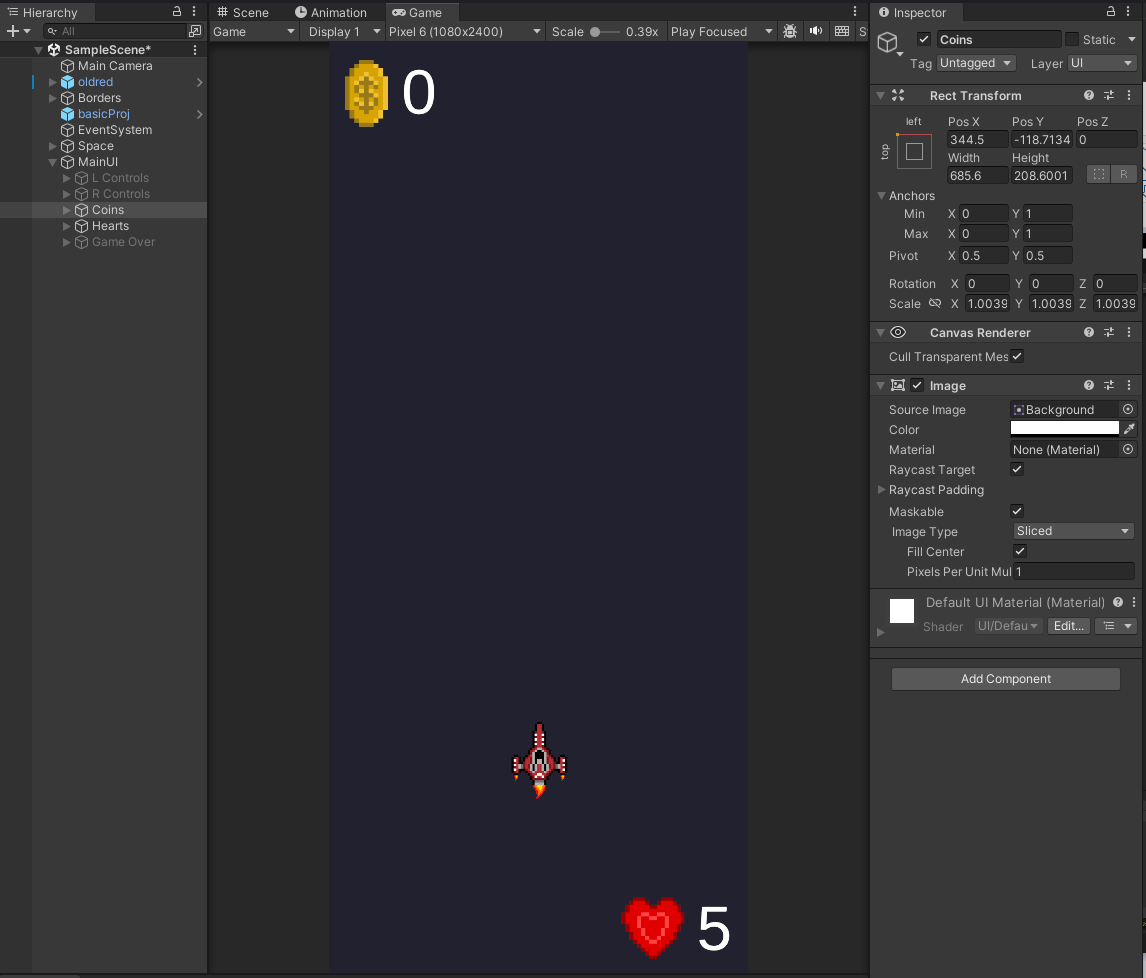Open the Animation tab
The width and height of the screenshot is (1146, 978).
tap(333, 12)
